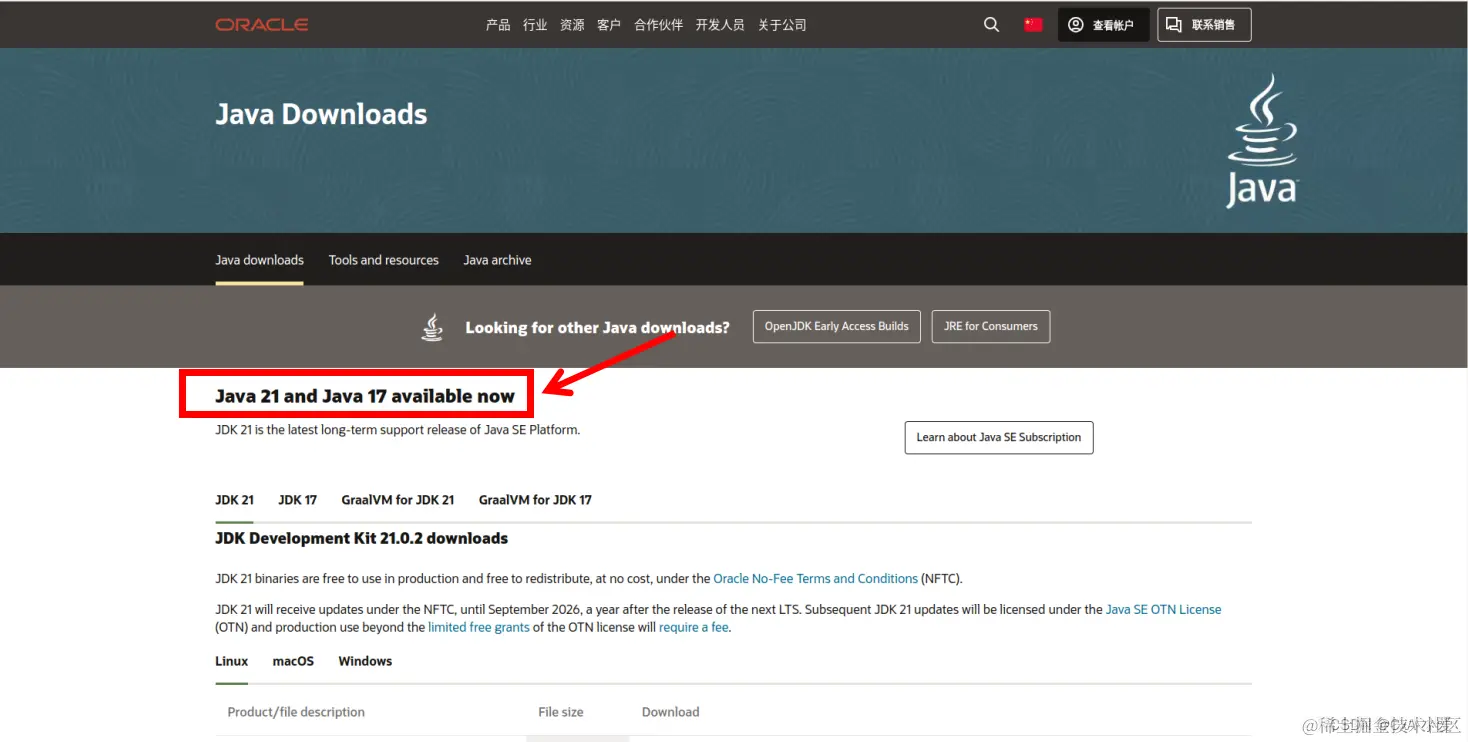Open Oracle No-Fee Terms and Conditions link
This screenshot has height=742, width=1468.
click(815, 578)
